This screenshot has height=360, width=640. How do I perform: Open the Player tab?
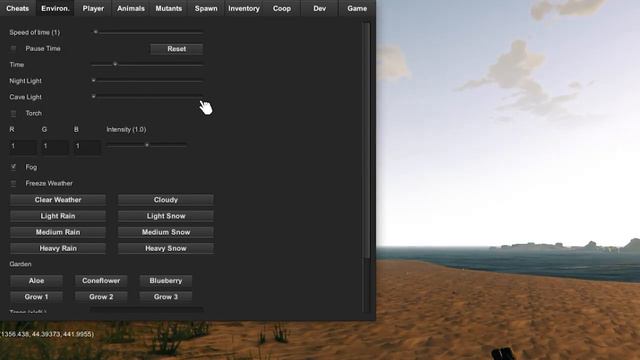click(x=93, y=8)
